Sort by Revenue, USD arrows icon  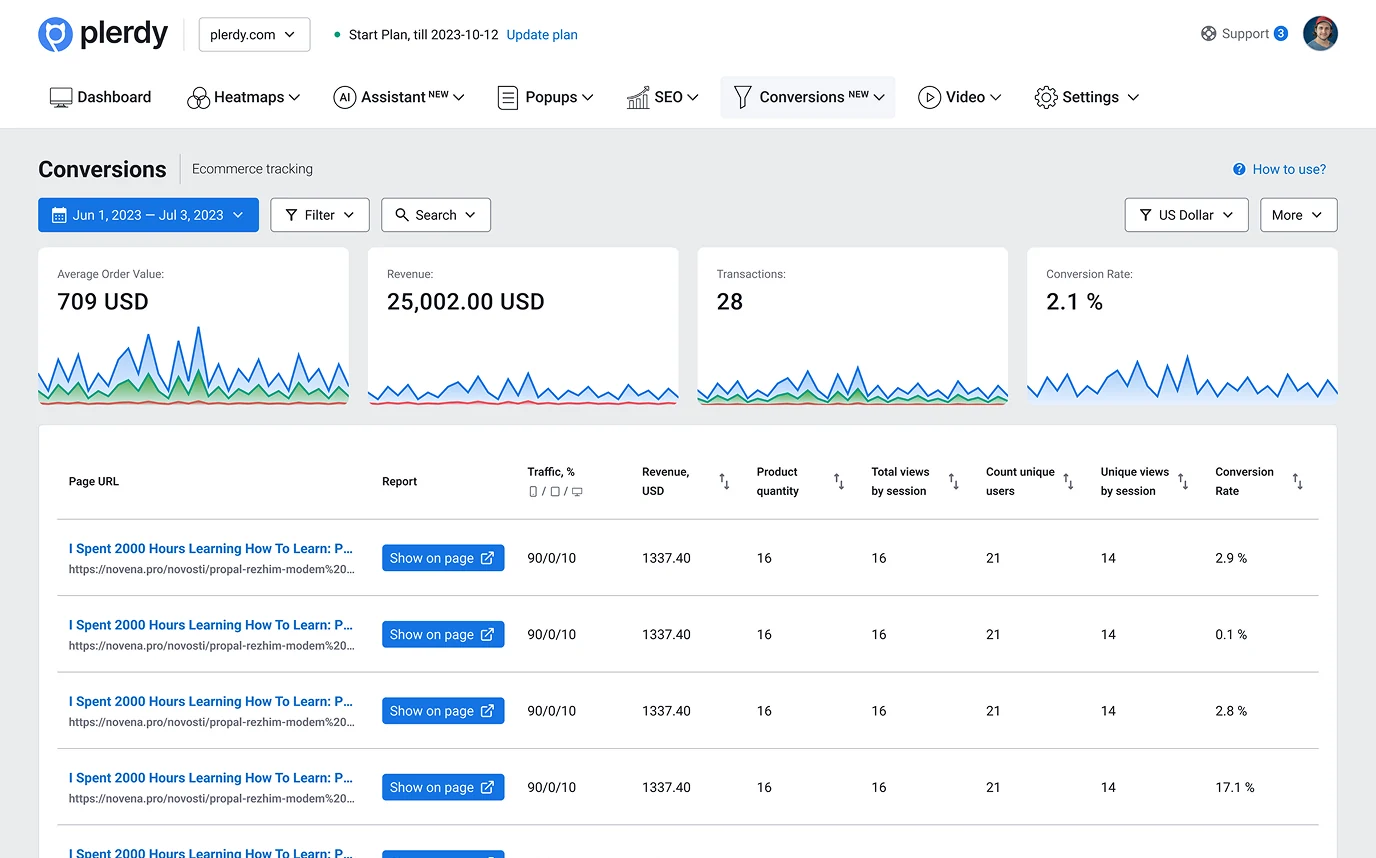(x=724, y=481)
